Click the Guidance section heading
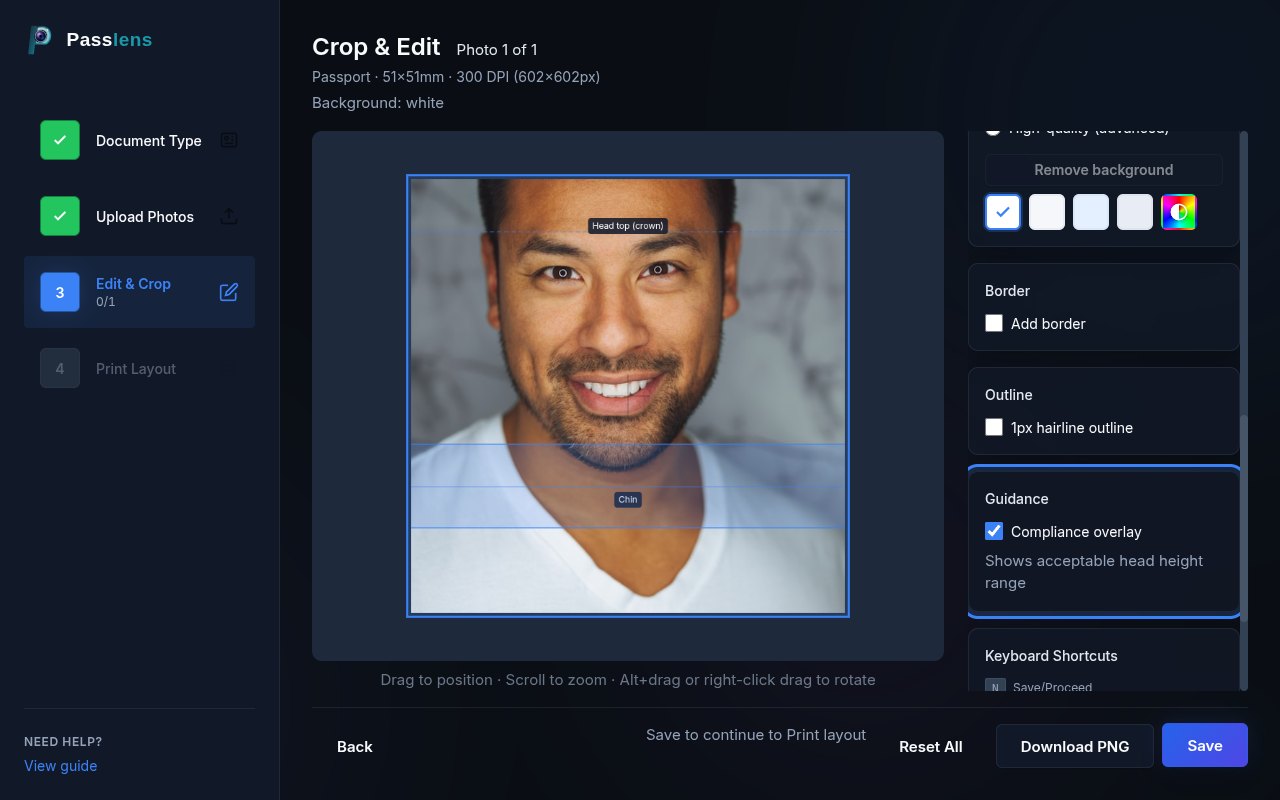The height and width of the screenshot is (800, 1280). 1017,498
